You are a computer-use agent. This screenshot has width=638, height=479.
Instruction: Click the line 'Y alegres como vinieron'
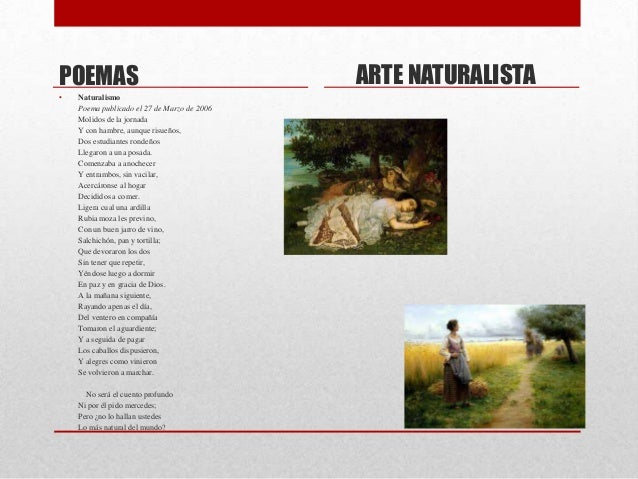(x=118, y=361)
